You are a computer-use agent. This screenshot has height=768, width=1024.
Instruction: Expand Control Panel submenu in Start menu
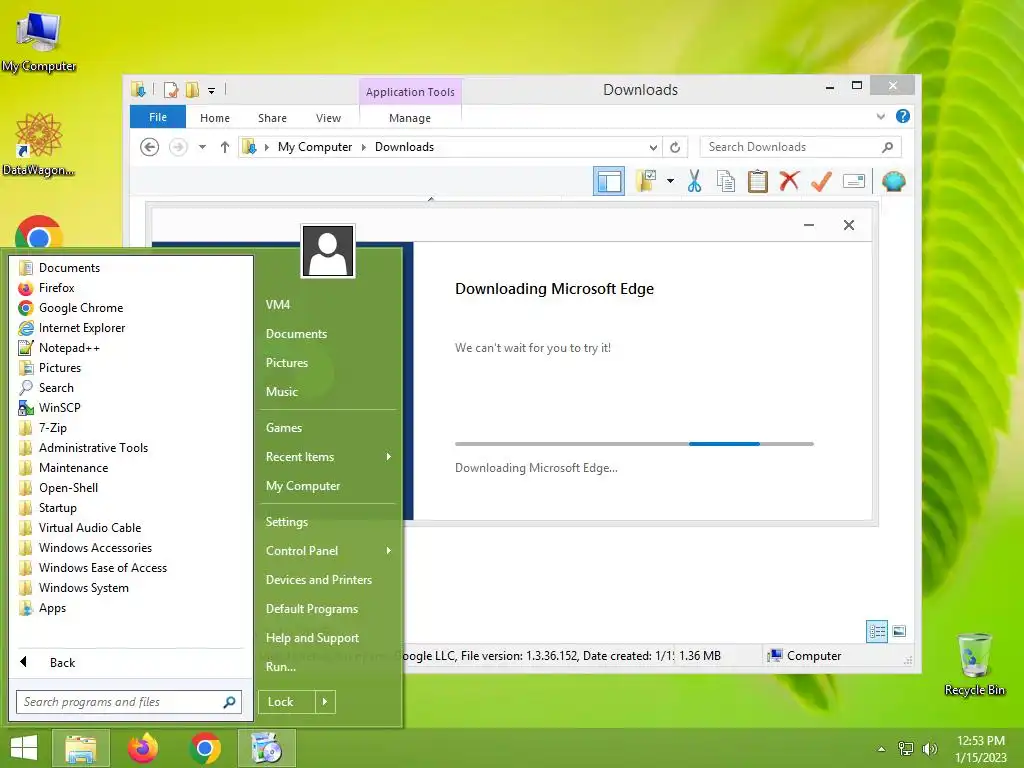tap(328, 551)
